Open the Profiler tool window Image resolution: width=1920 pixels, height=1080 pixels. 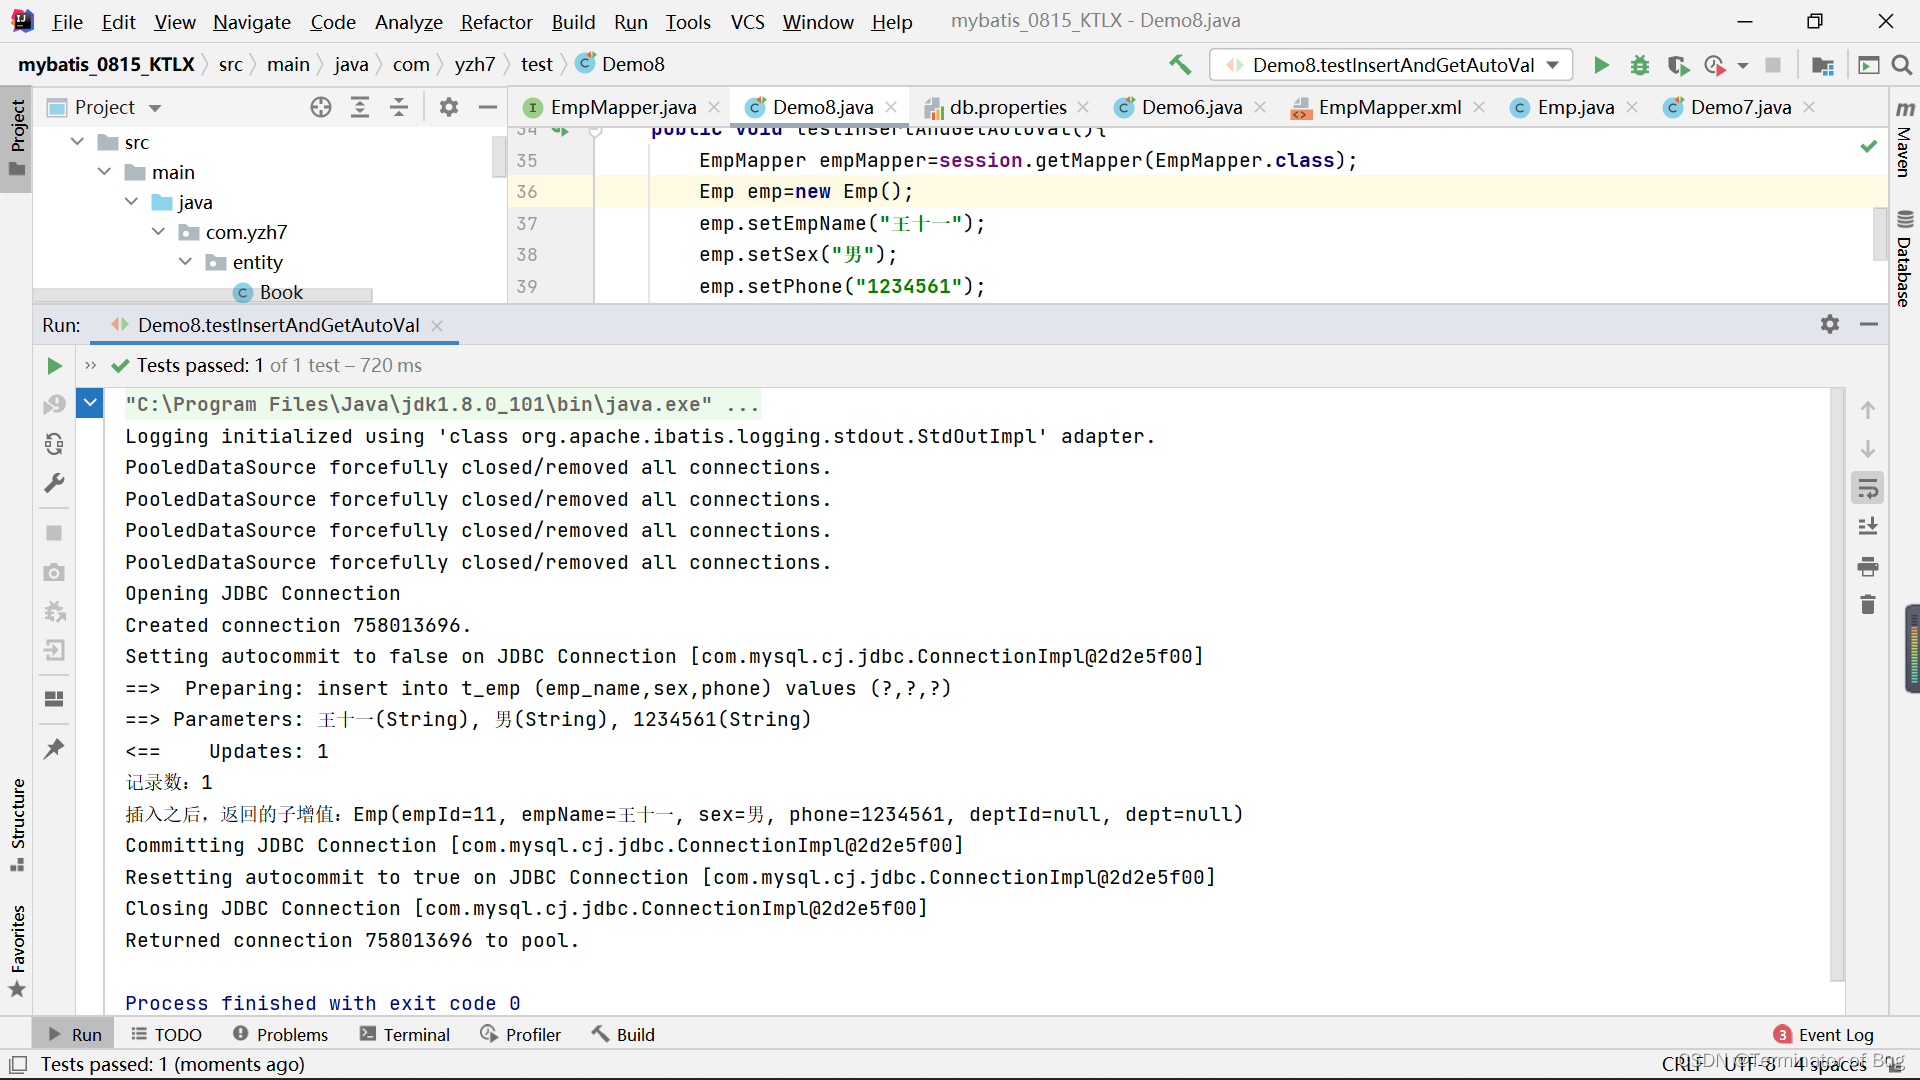[521, 1034]
